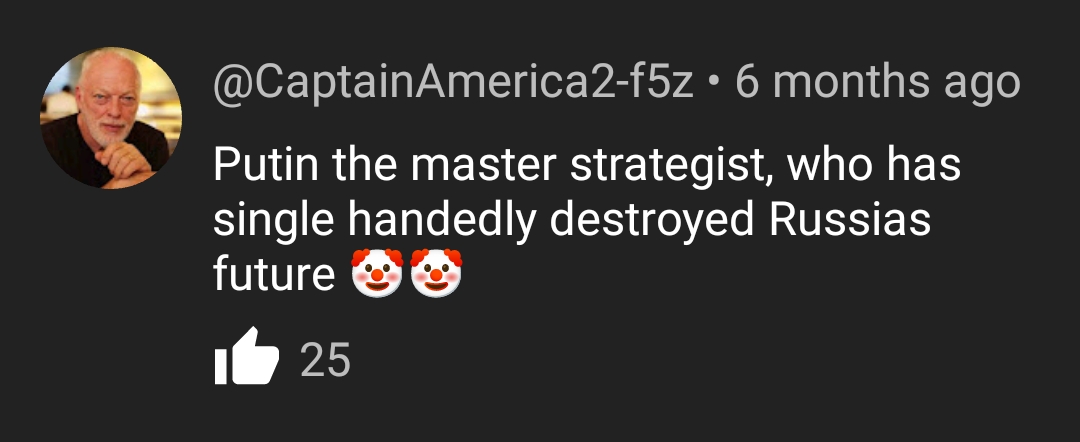Select the second clown emoji

(x=436, y=273)
